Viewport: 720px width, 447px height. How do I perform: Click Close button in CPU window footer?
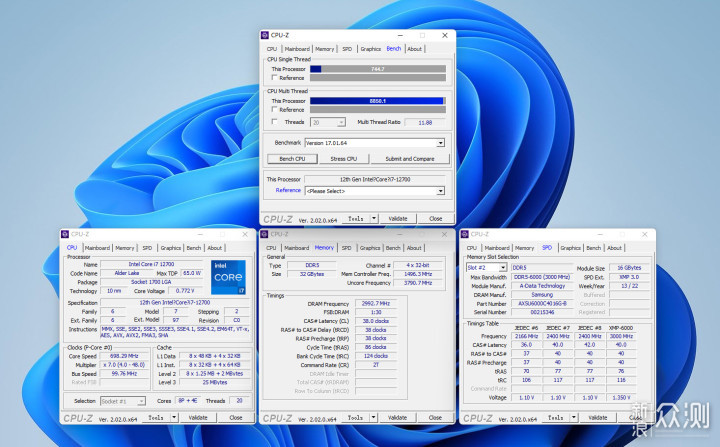pos(236,418)
